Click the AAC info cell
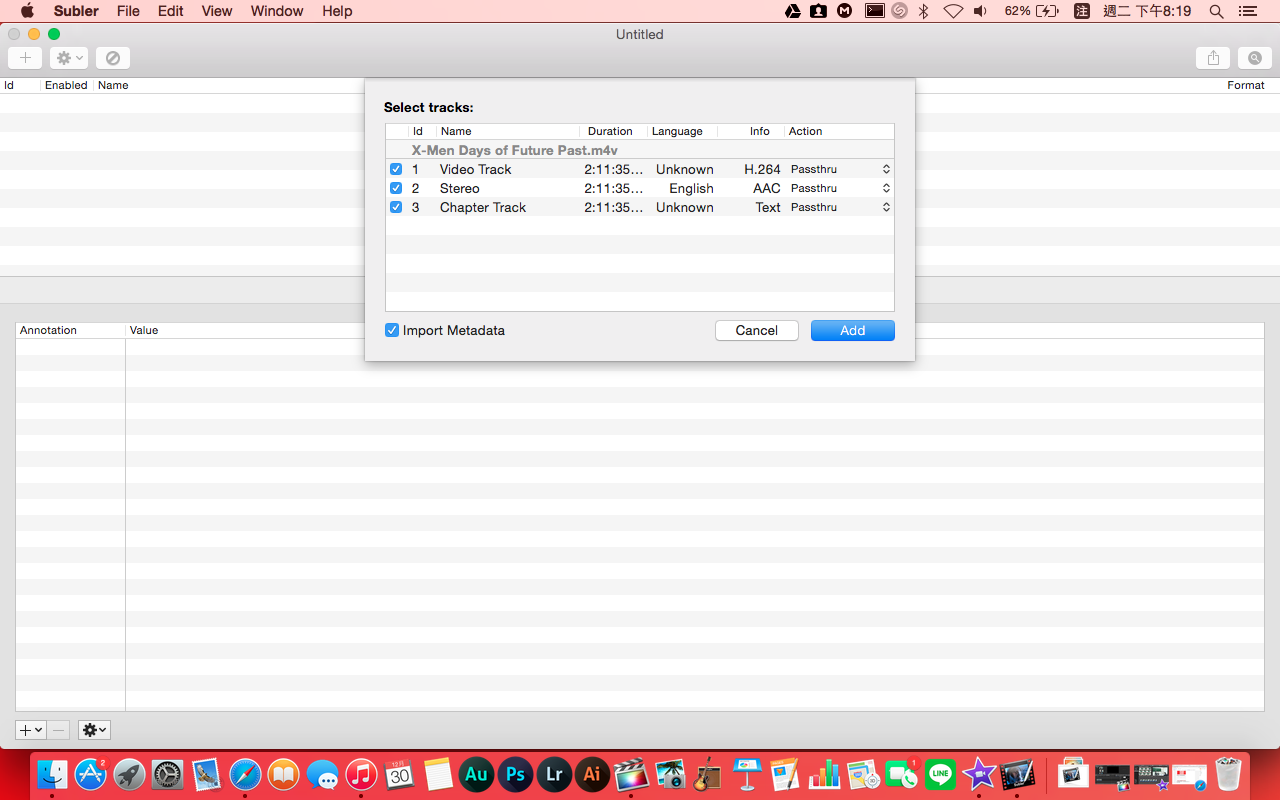 pos(767,188)
